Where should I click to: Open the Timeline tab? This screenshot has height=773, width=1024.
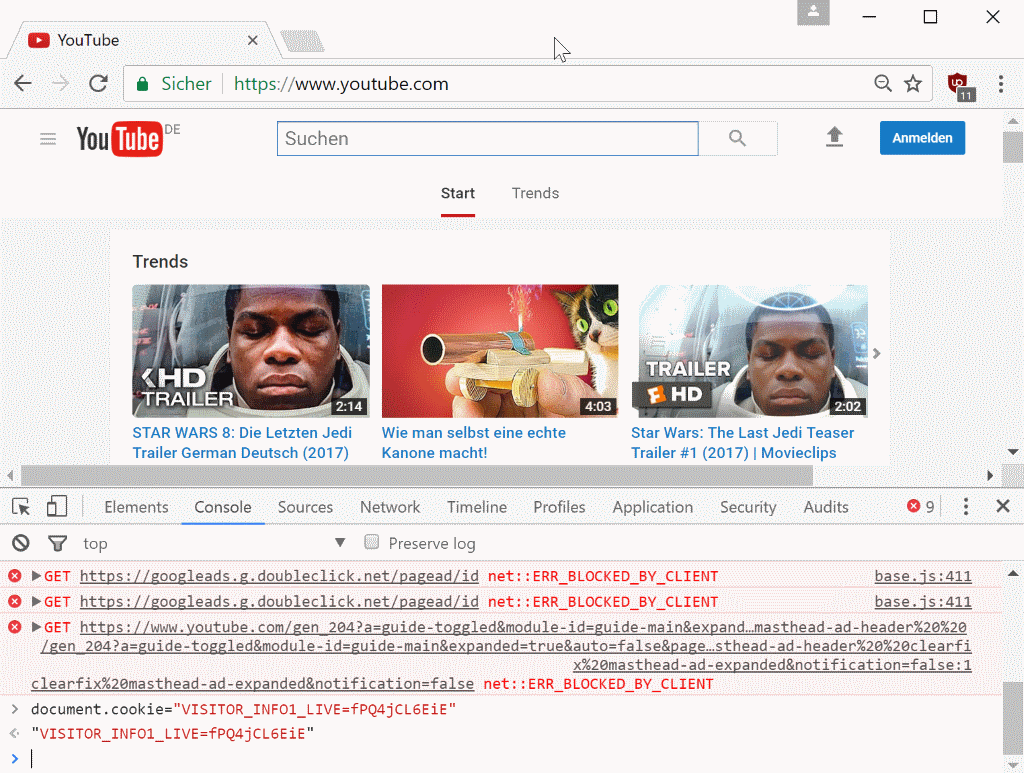pos(477,507)
